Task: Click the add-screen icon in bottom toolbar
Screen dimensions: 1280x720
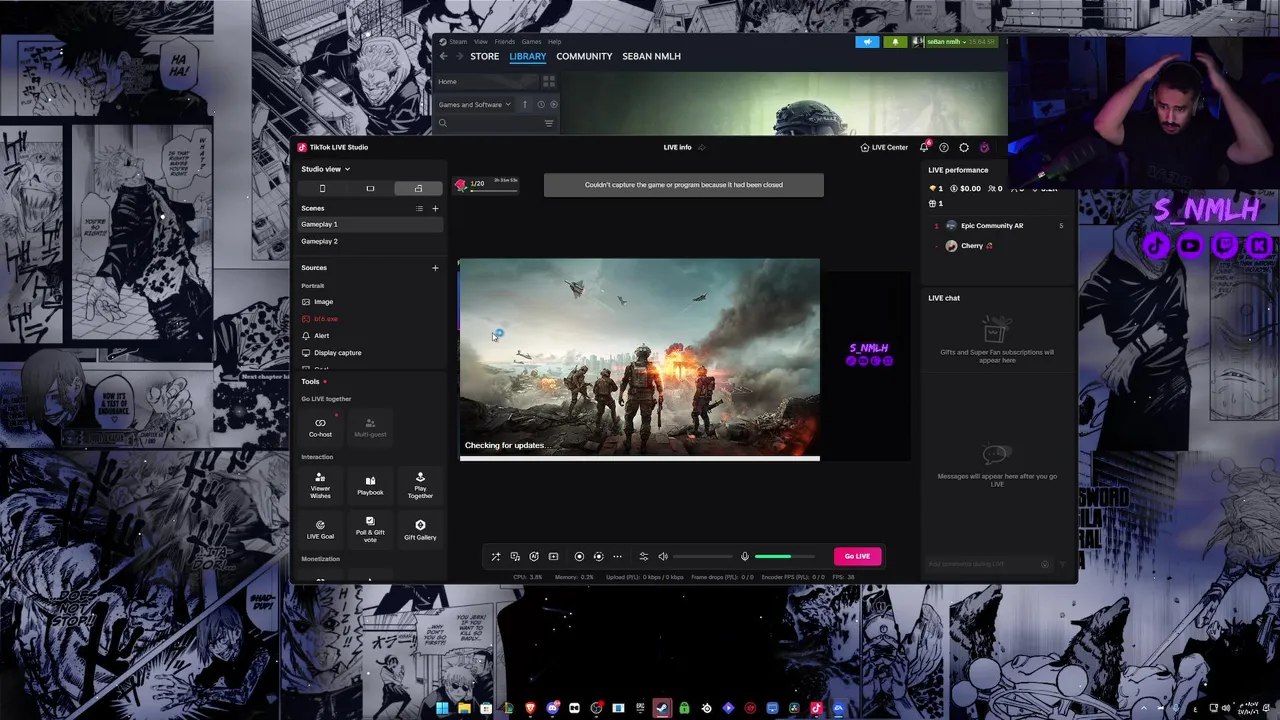Action: [553, 556]
